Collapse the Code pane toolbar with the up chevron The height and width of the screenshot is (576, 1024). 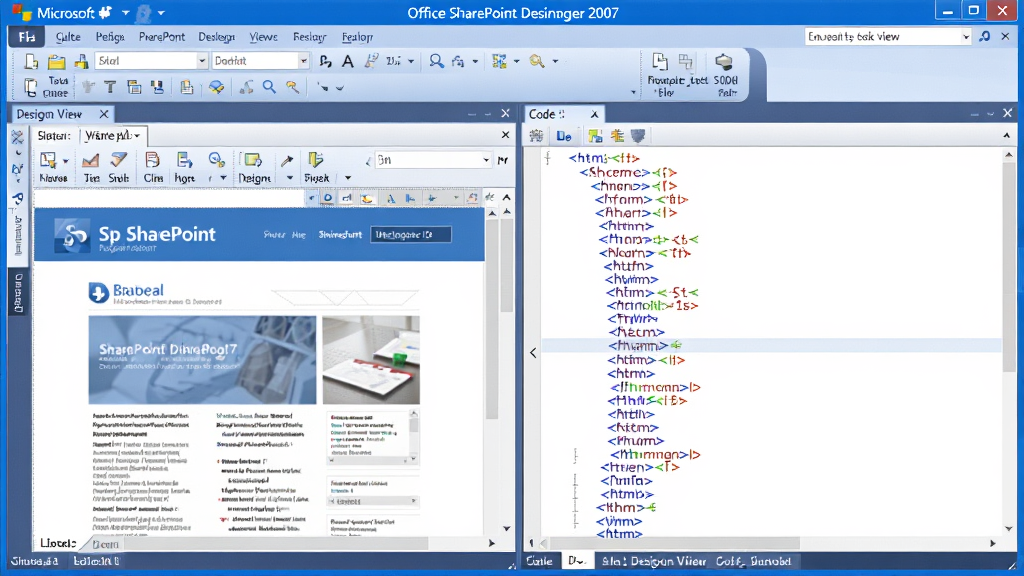(1006, 136)
